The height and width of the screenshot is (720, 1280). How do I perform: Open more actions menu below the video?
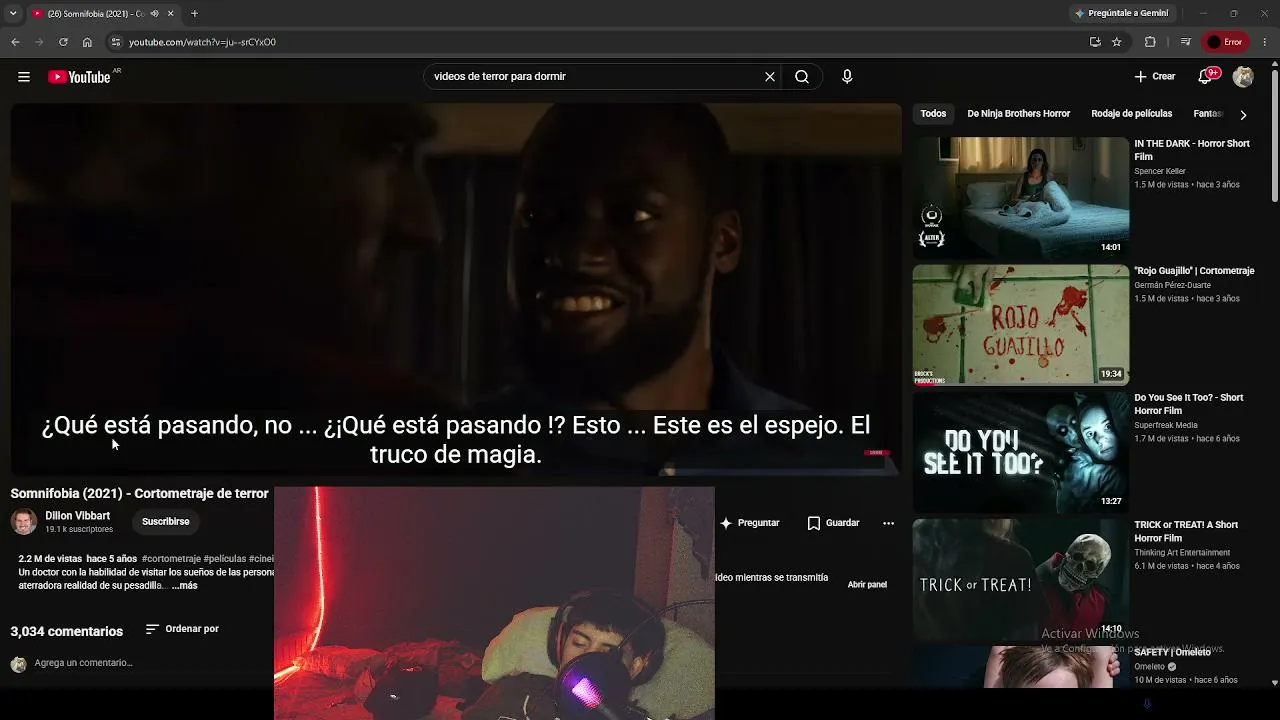point(888,523)
